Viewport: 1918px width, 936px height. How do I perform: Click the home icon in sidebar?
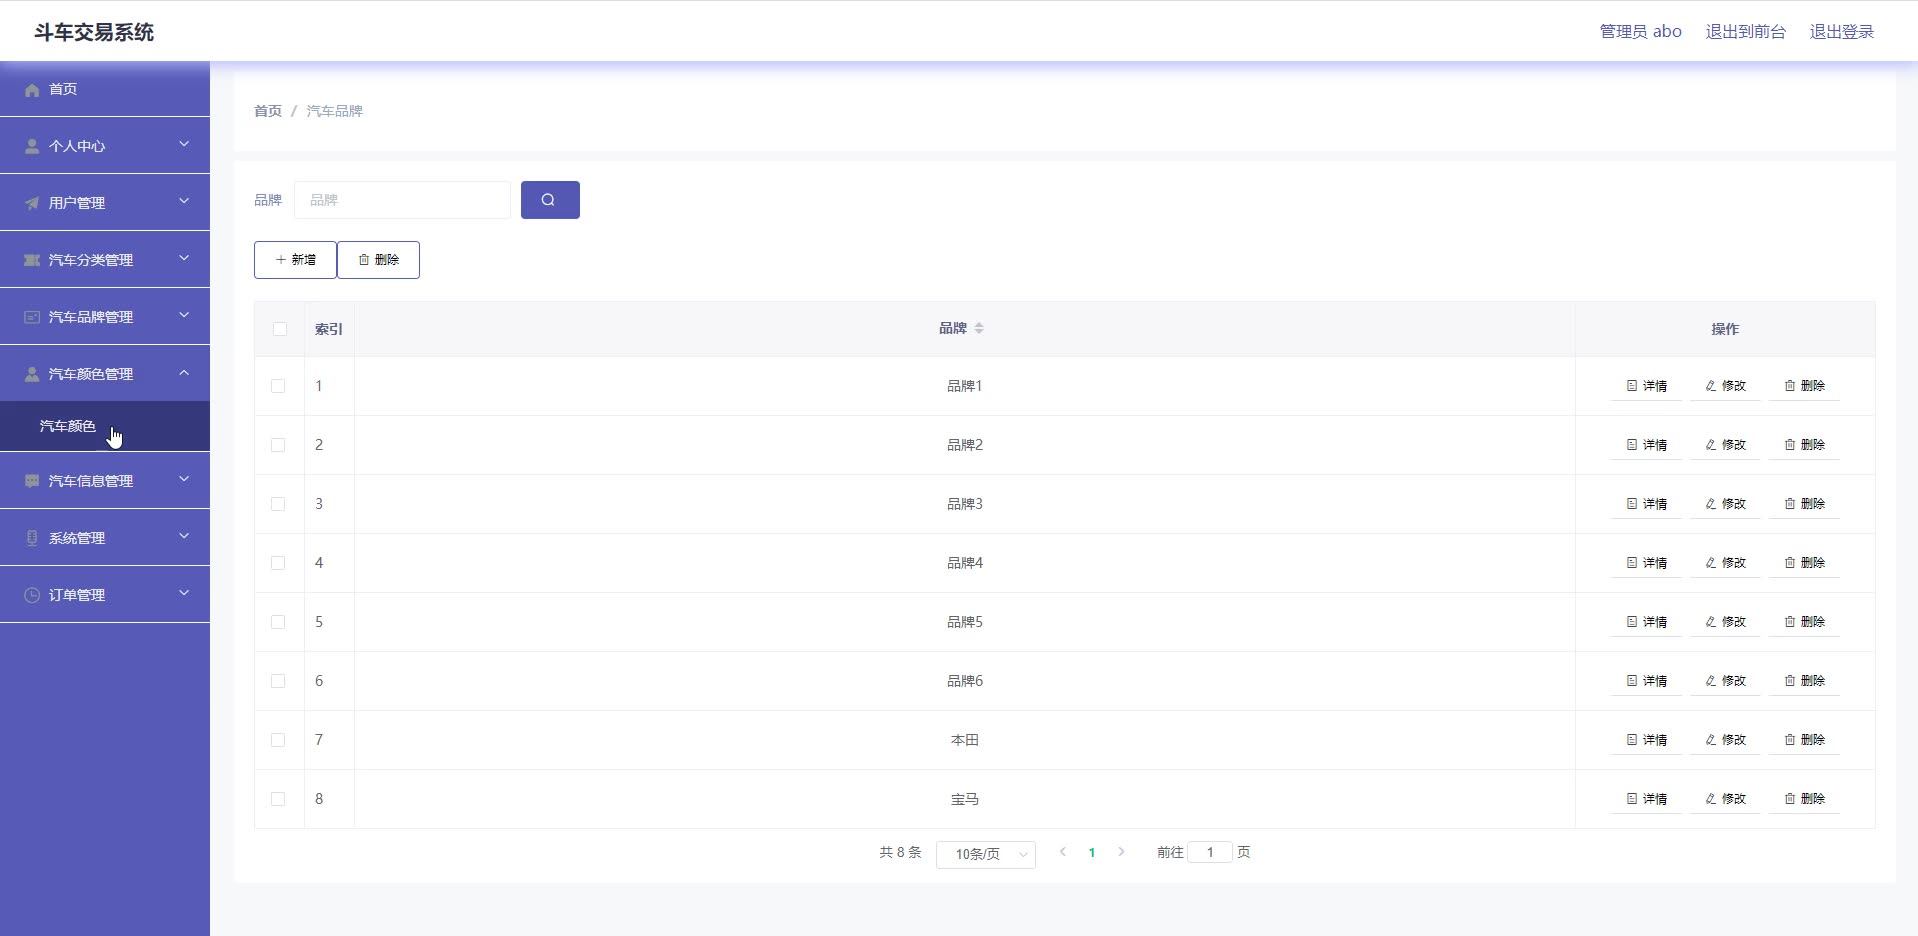click(x=32, y=90)
